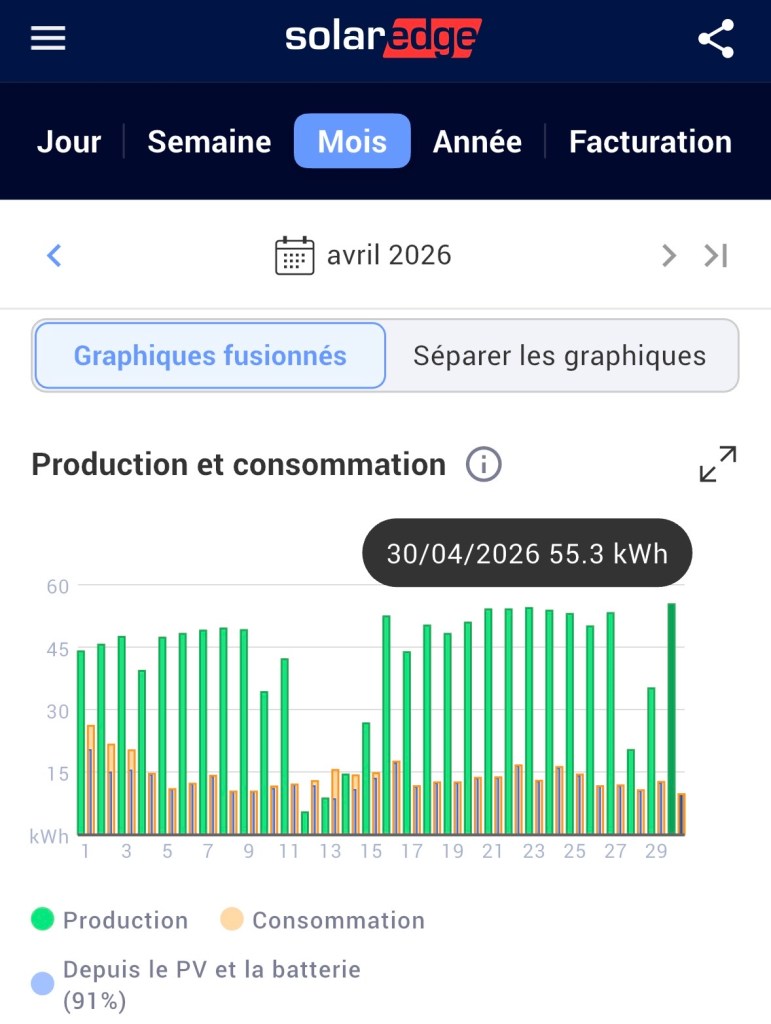Toggle the Production legend series

(x=110, y=920)
